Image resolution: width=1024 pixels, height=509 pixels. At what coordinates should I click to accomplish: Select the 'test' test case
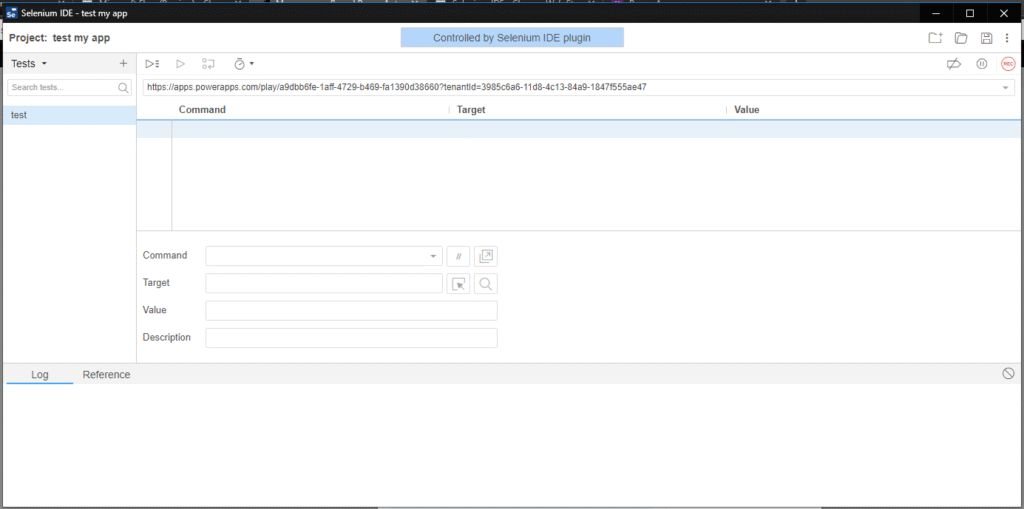(x=69, y=115)
